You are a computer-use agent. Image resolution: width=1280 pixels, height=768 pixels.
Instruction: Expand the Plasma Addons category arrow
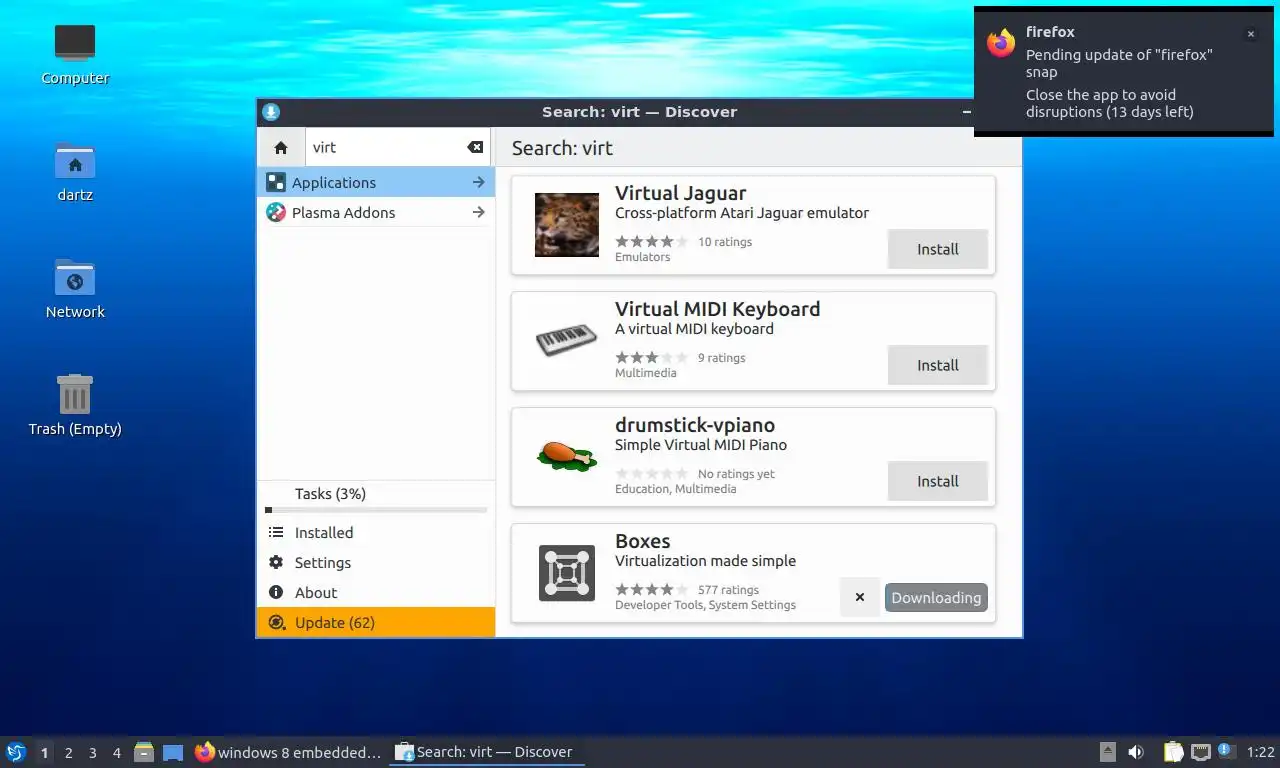pyautogui.click(x=479, y=212)
